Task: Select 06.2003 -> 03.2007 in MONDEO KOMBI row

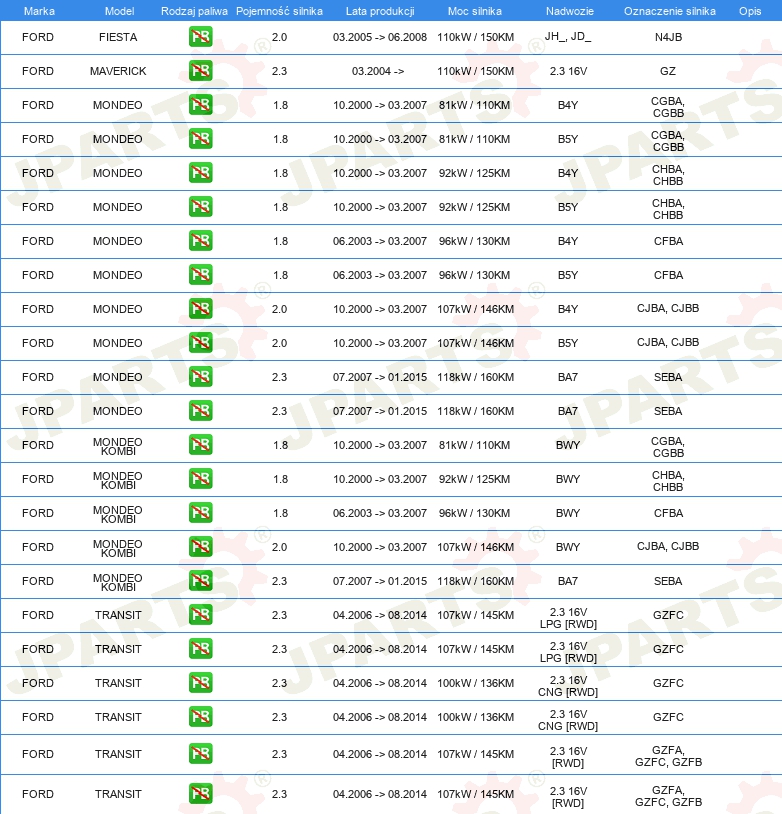Action: pyautogui.click(x=380, y=513)
